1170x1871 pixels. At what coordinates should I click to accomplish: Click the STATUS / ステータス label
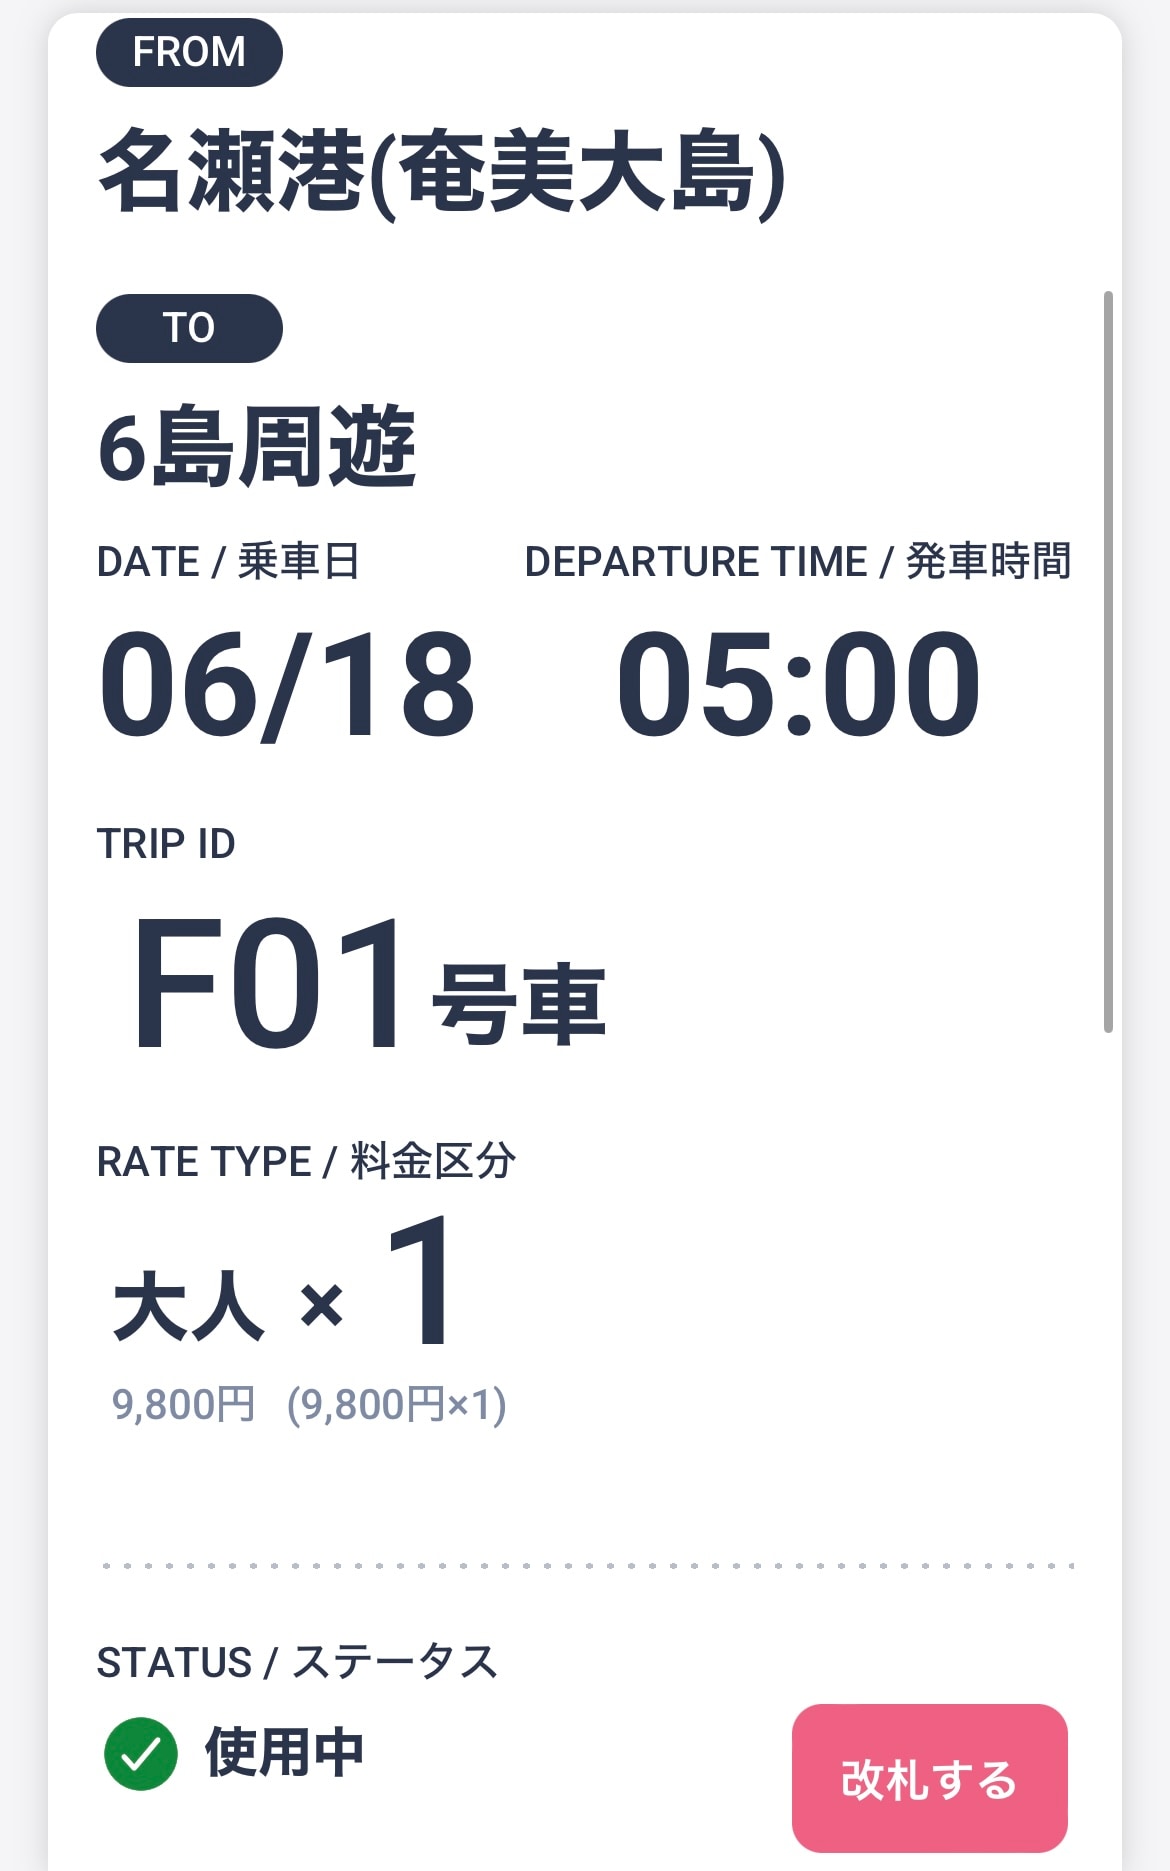click(x=297, y=1662)
